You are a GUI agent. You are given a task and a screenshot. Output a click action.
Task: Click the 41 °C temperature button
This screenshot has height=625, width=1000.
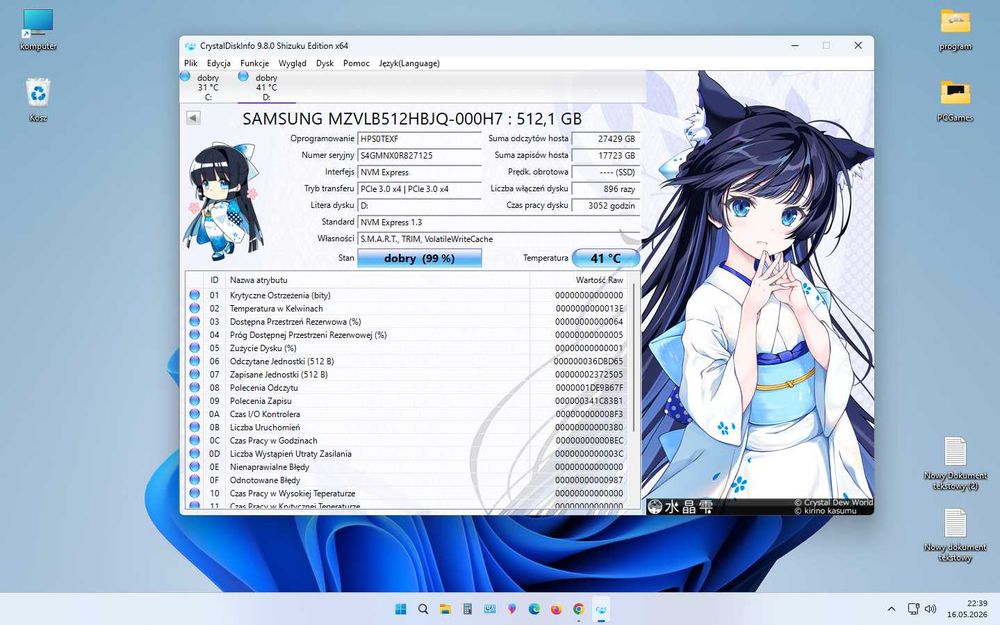pyautogui.click(x=605, y=258)
